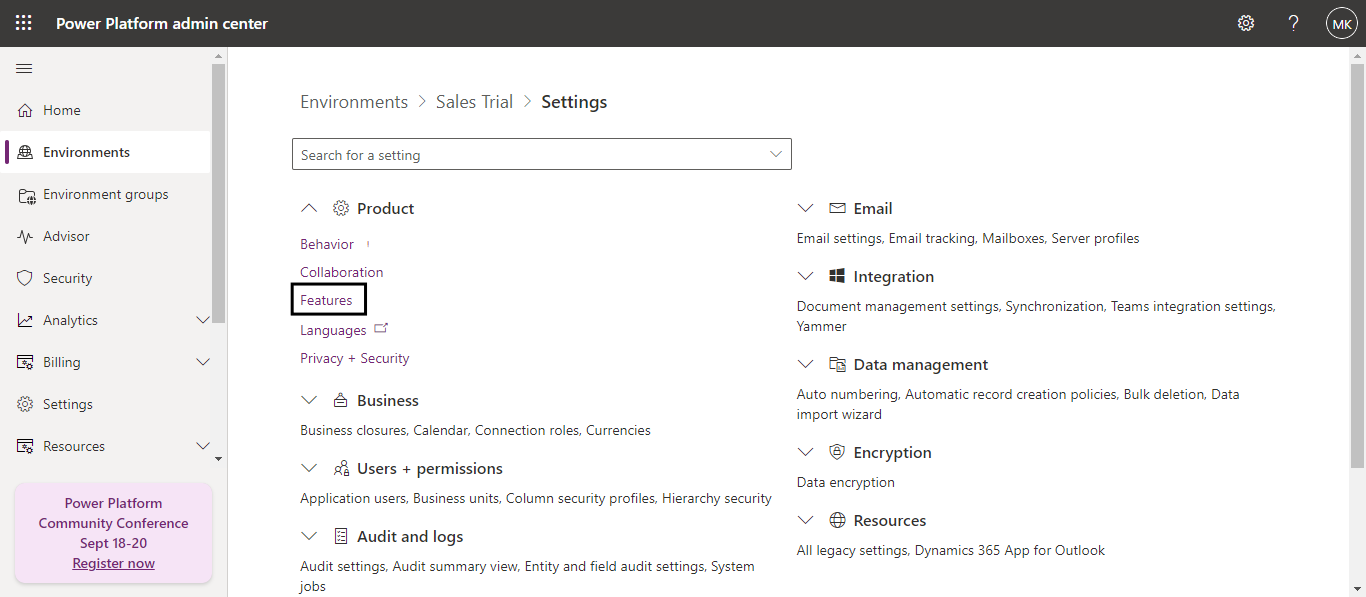Screen dimensions: 1366x597
Task: Collapse the Product settings section
Action: (309, 208)
